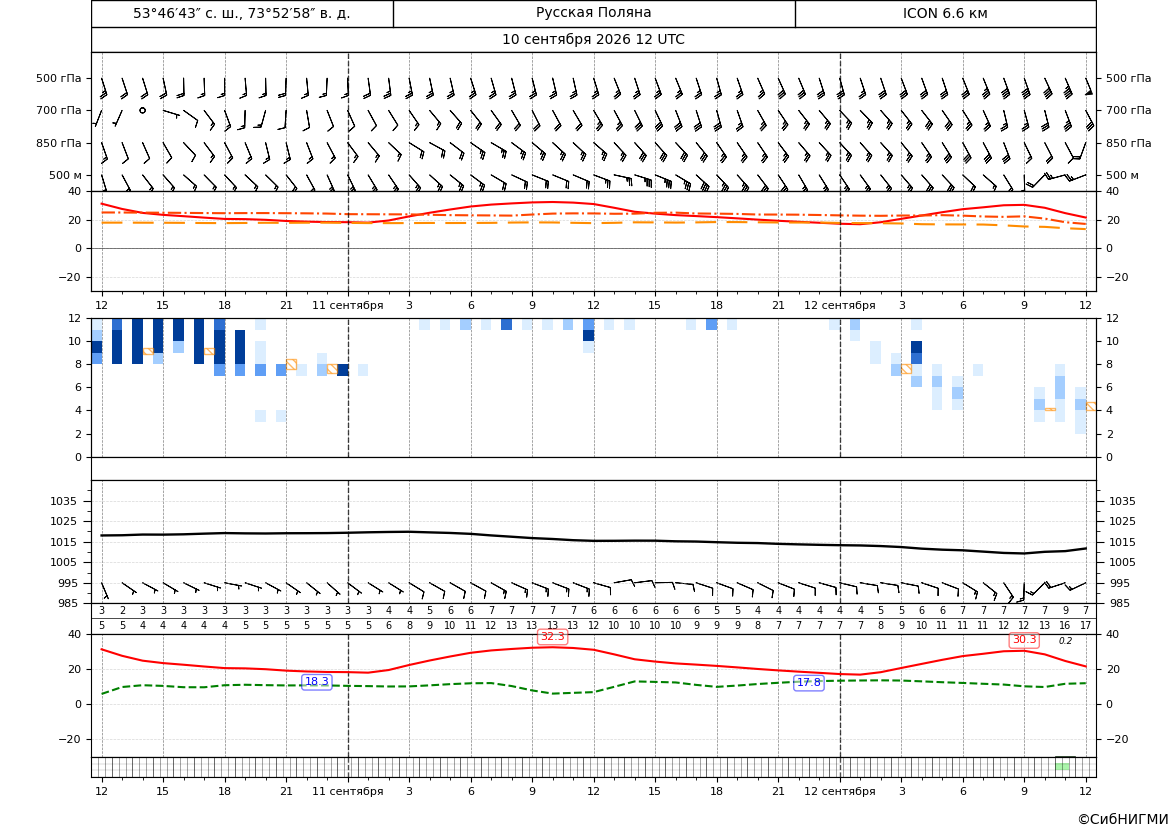Click the 0.2 precipitation amount label
This screenshot has height=827, width=1169.
(1065, 641)
